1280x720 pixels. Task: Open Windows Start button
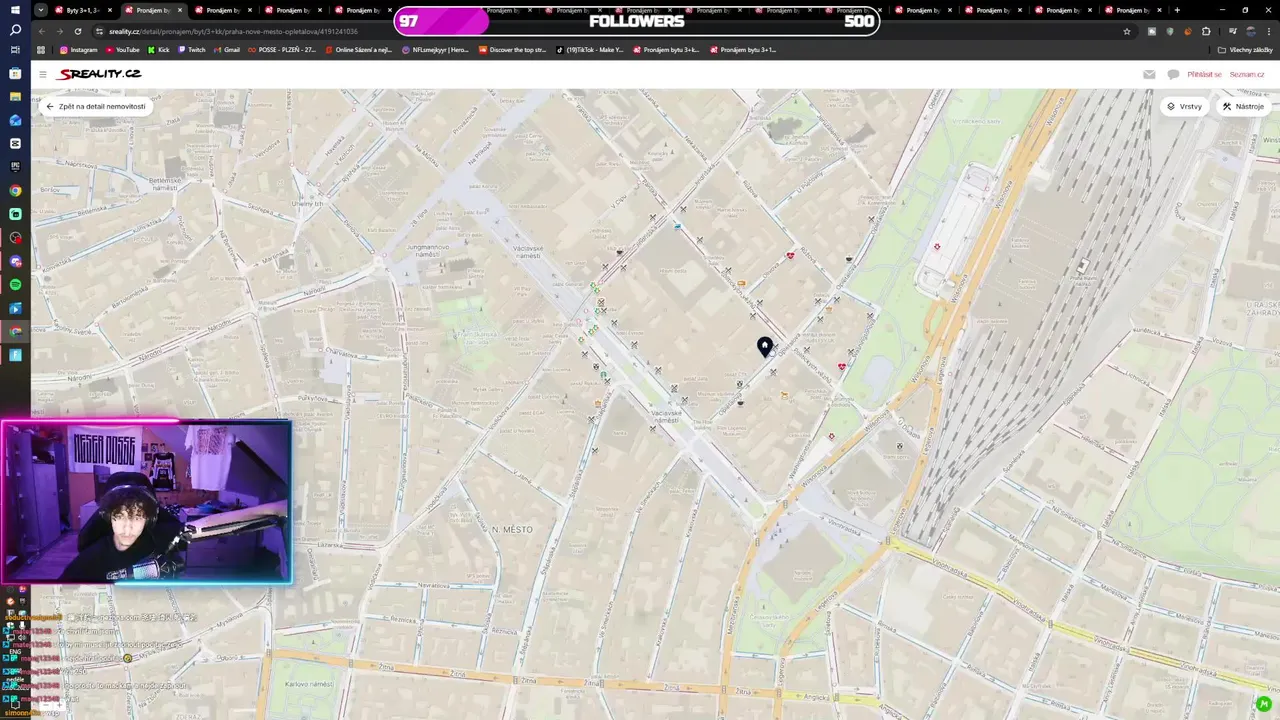[x=15, y=9]
